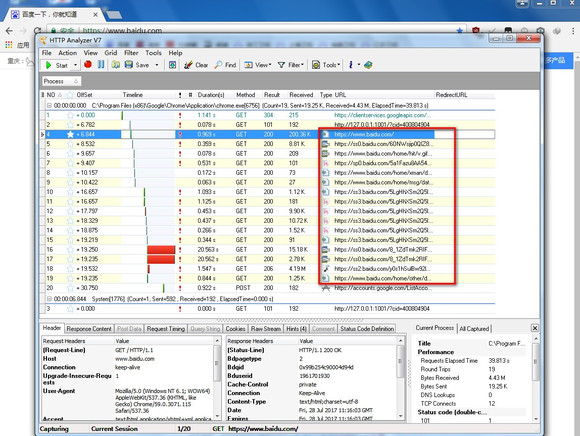Click the Chrome apps grid icon
Viewport: 580px width, 436px height.
[x=9, y=45]
